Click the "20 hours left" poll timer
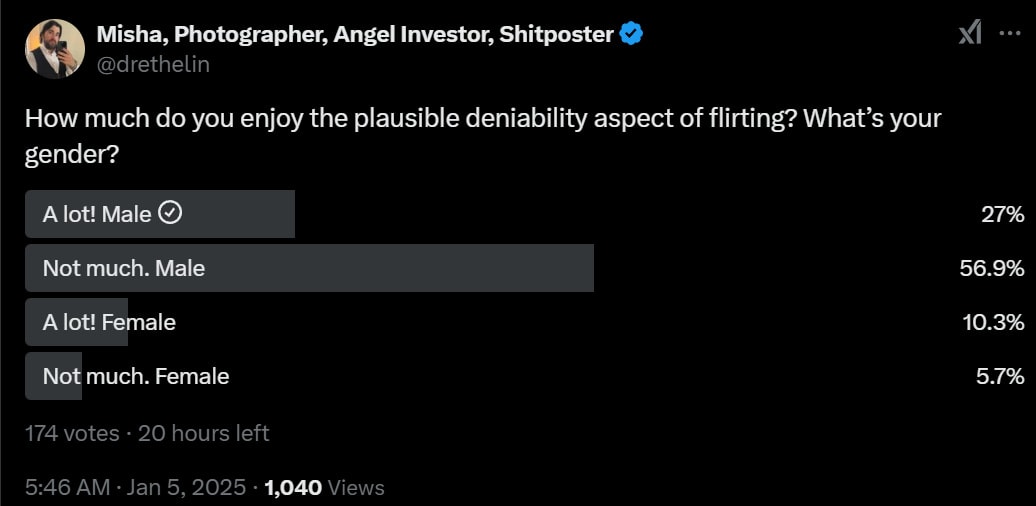This screenshot has width=1036, height=506. [x=203, y=433]
